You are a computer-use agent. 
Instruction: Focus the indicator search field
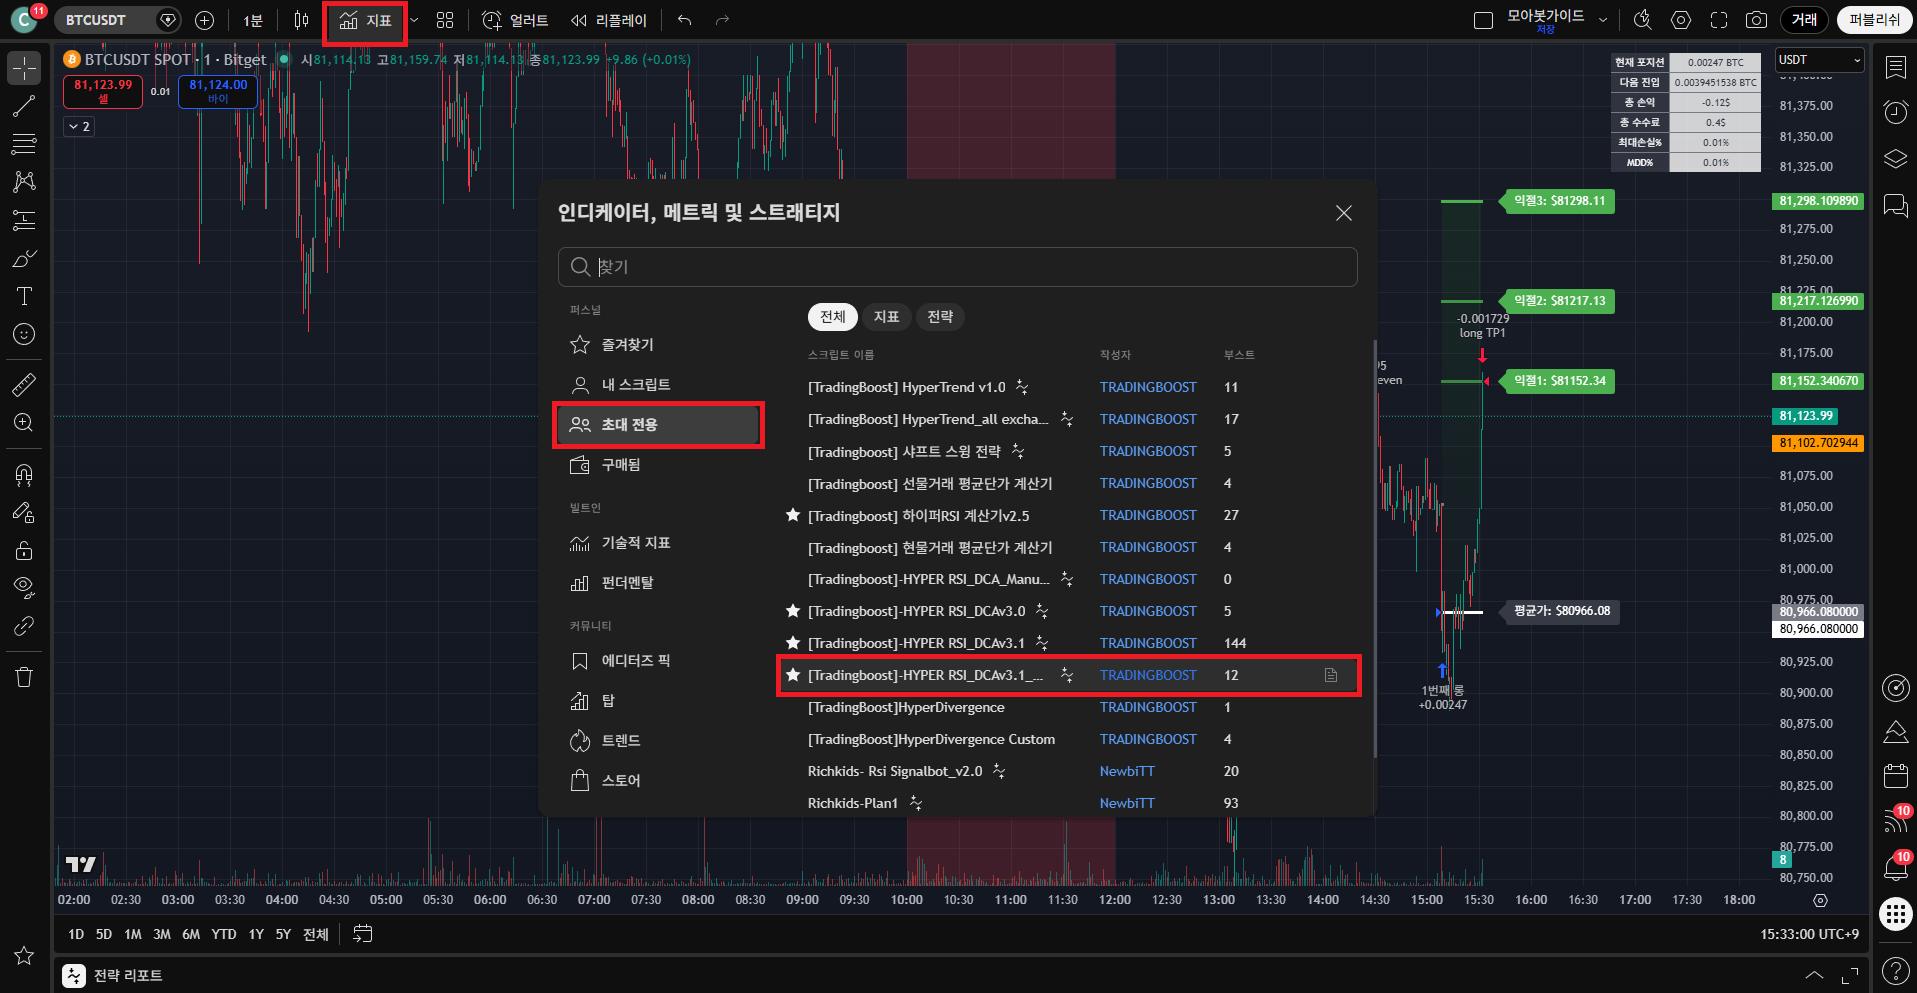(x=957, y=267)
